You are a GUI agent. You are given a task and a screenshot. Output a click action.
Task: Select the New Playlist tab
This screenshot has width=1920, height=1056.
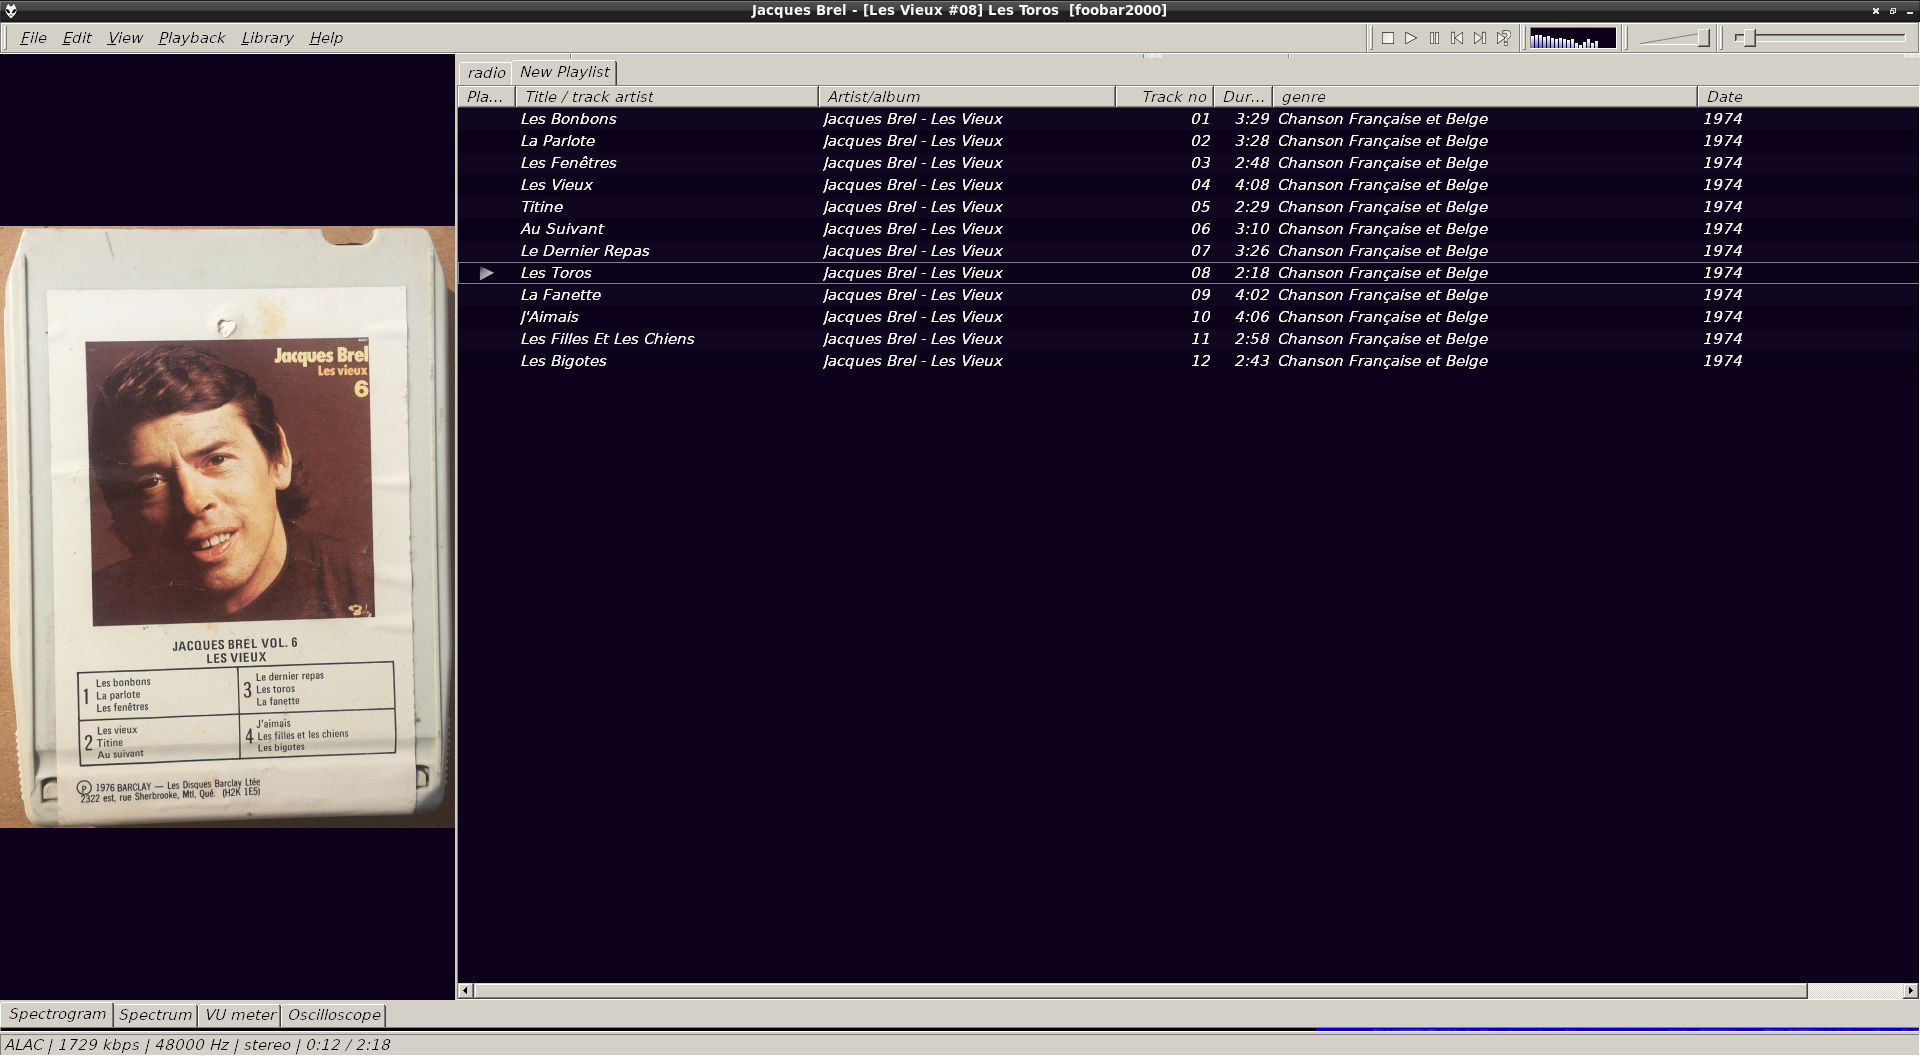coord(564,72)
